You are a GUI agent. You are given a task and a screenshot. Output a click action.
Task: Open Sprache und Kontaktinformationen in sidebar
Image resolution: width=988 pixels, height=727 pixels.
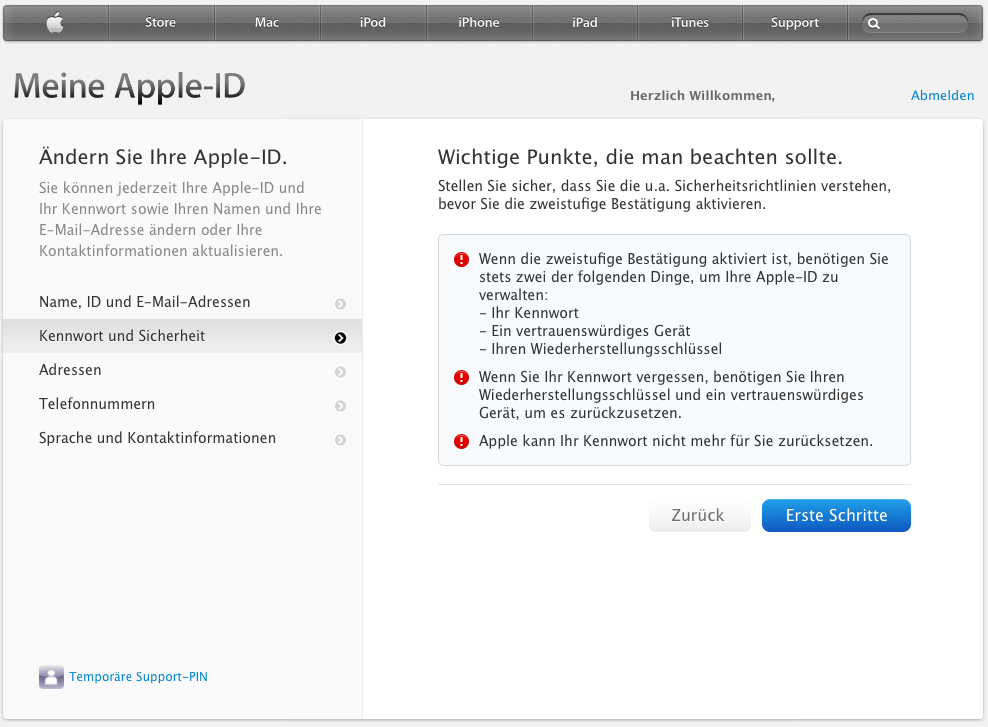tap(183, 438)
